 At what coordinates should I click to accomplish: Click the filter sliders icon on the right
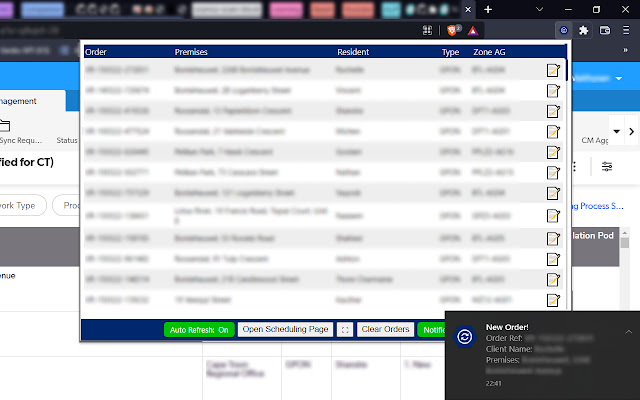click(606, 166)
